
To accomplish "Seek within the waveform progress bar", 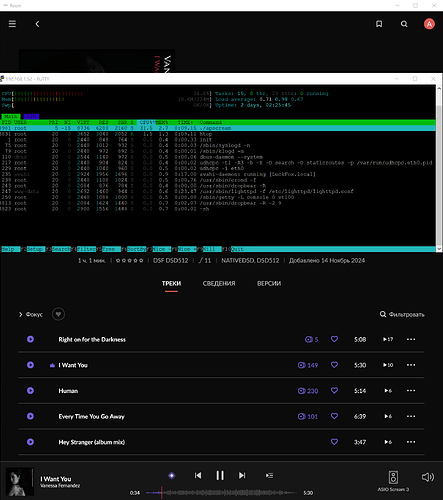I will point(220,493).
